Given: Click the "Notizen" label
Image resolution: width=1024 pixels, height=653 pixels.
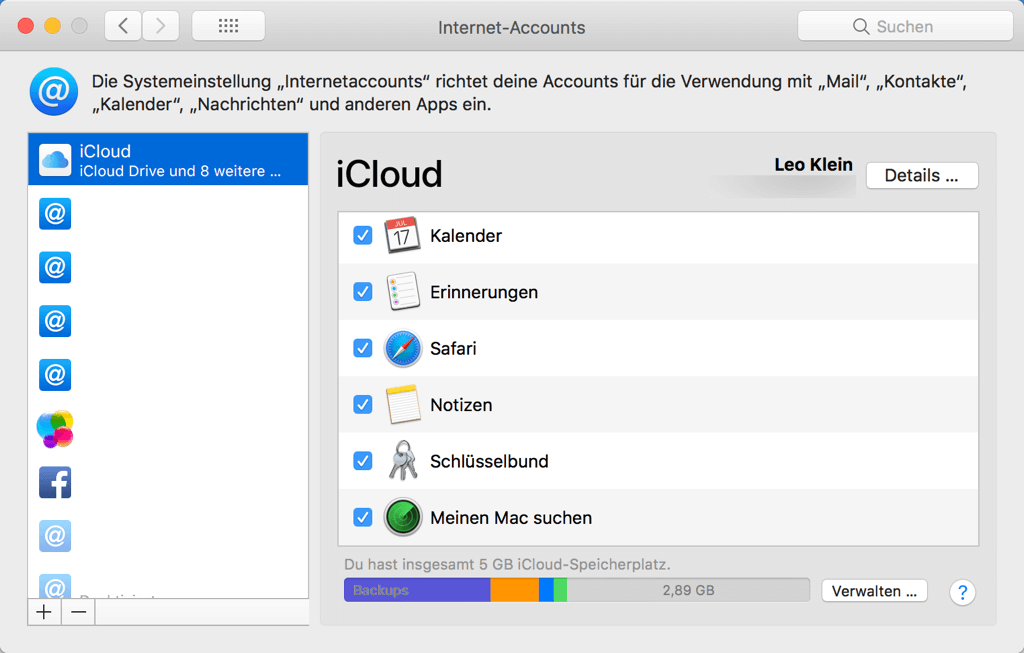Looking at the screenshot, I should click(461, 405).
